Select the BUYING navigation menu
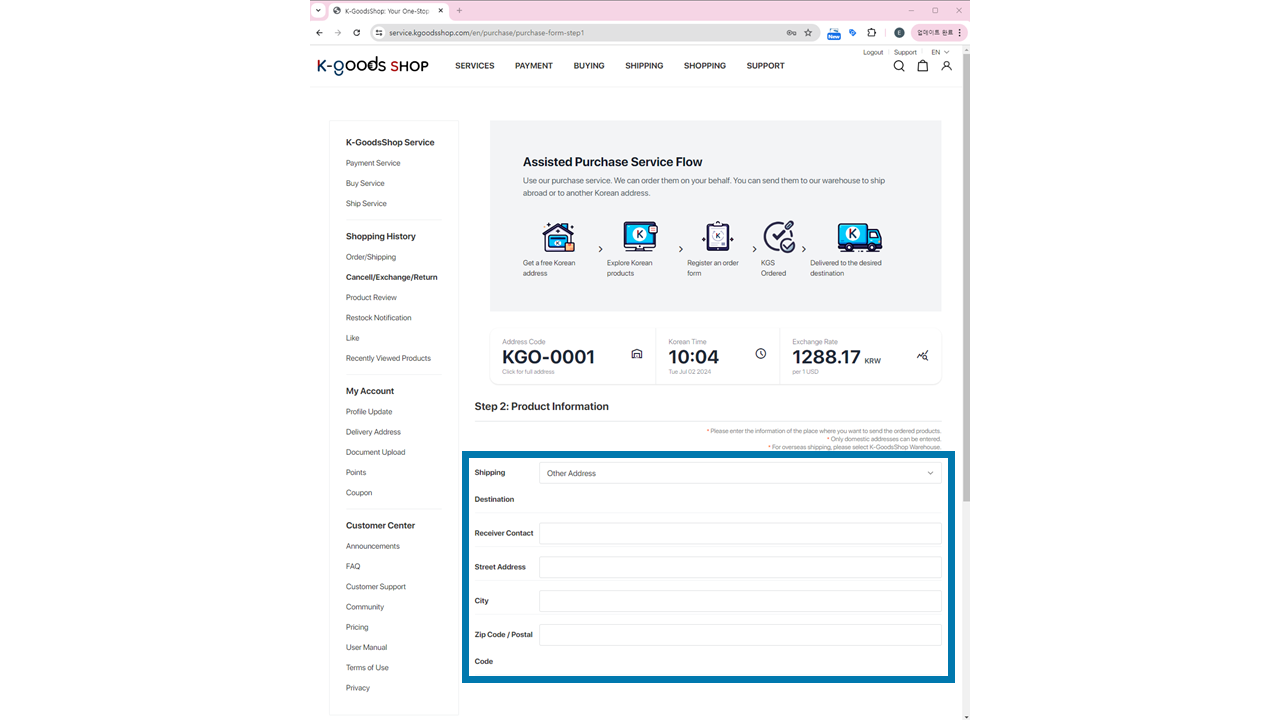This screenshot has height=720, width=1280. 589,66
